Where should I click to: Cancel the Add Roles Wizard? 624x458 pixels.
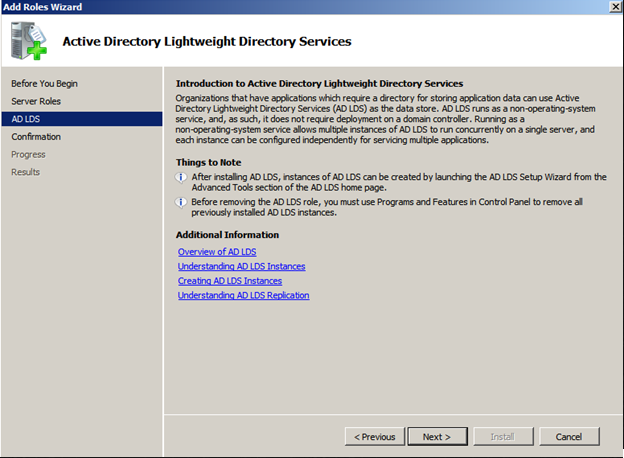[569, 437]
